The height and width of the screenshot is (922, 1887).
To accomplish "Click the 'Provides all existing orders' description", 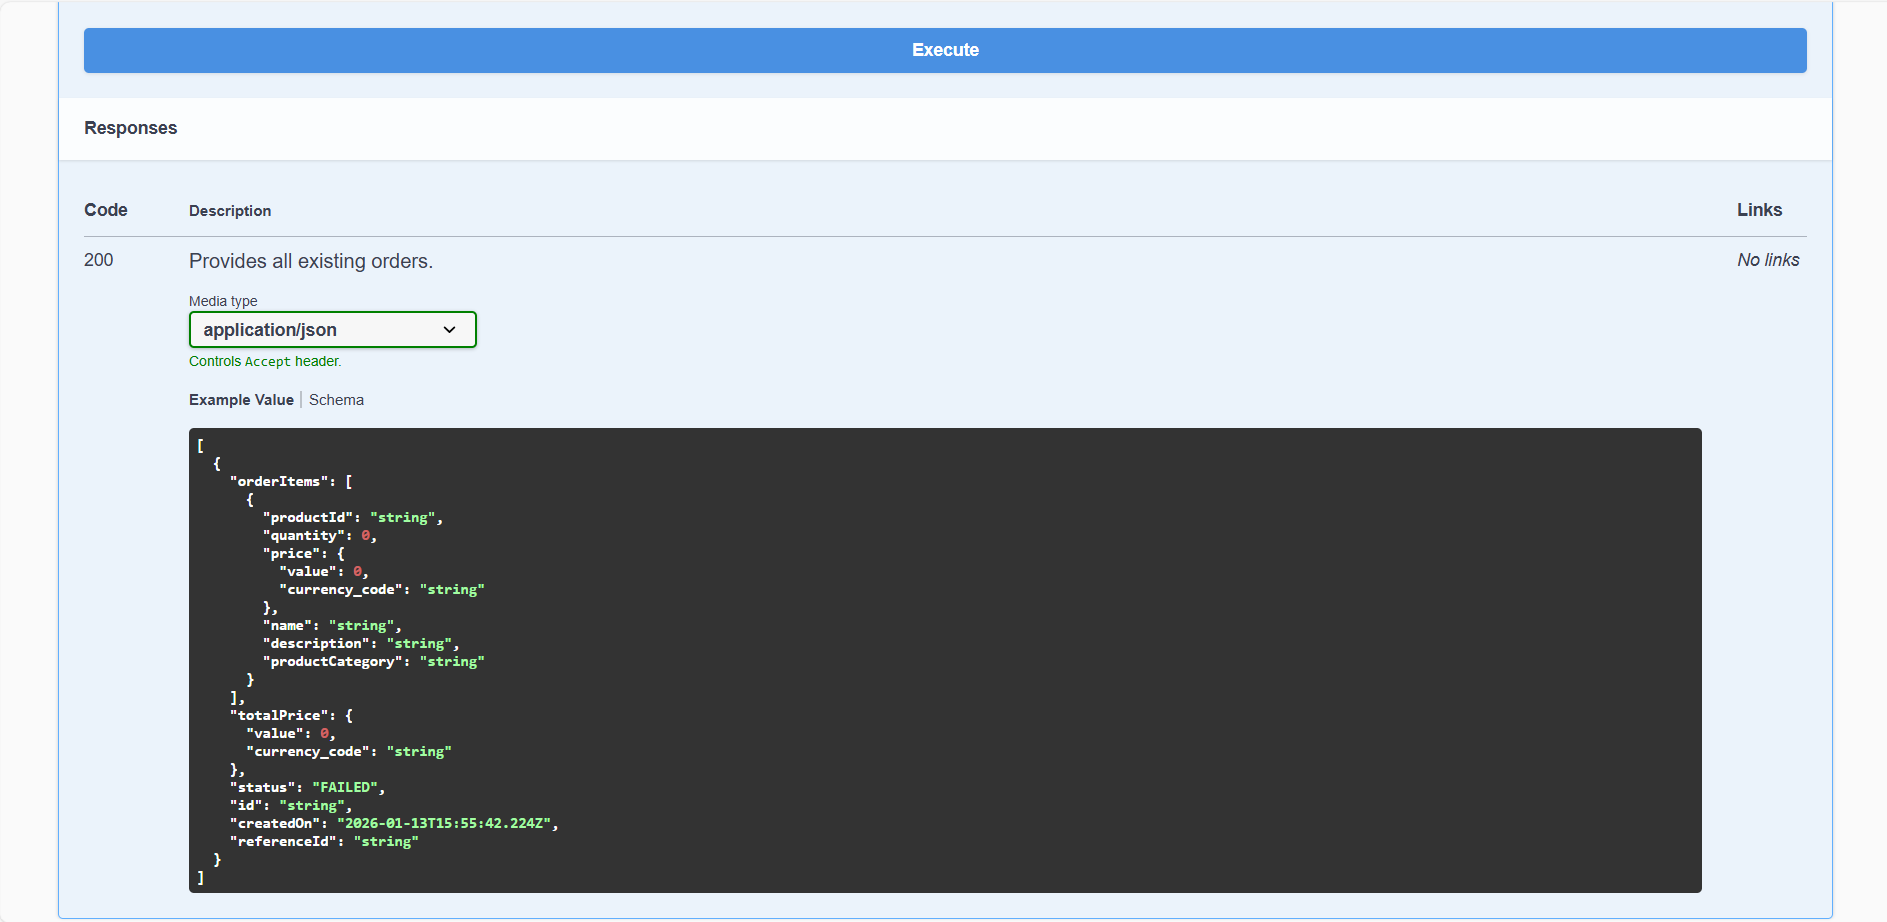I will 310,261.
